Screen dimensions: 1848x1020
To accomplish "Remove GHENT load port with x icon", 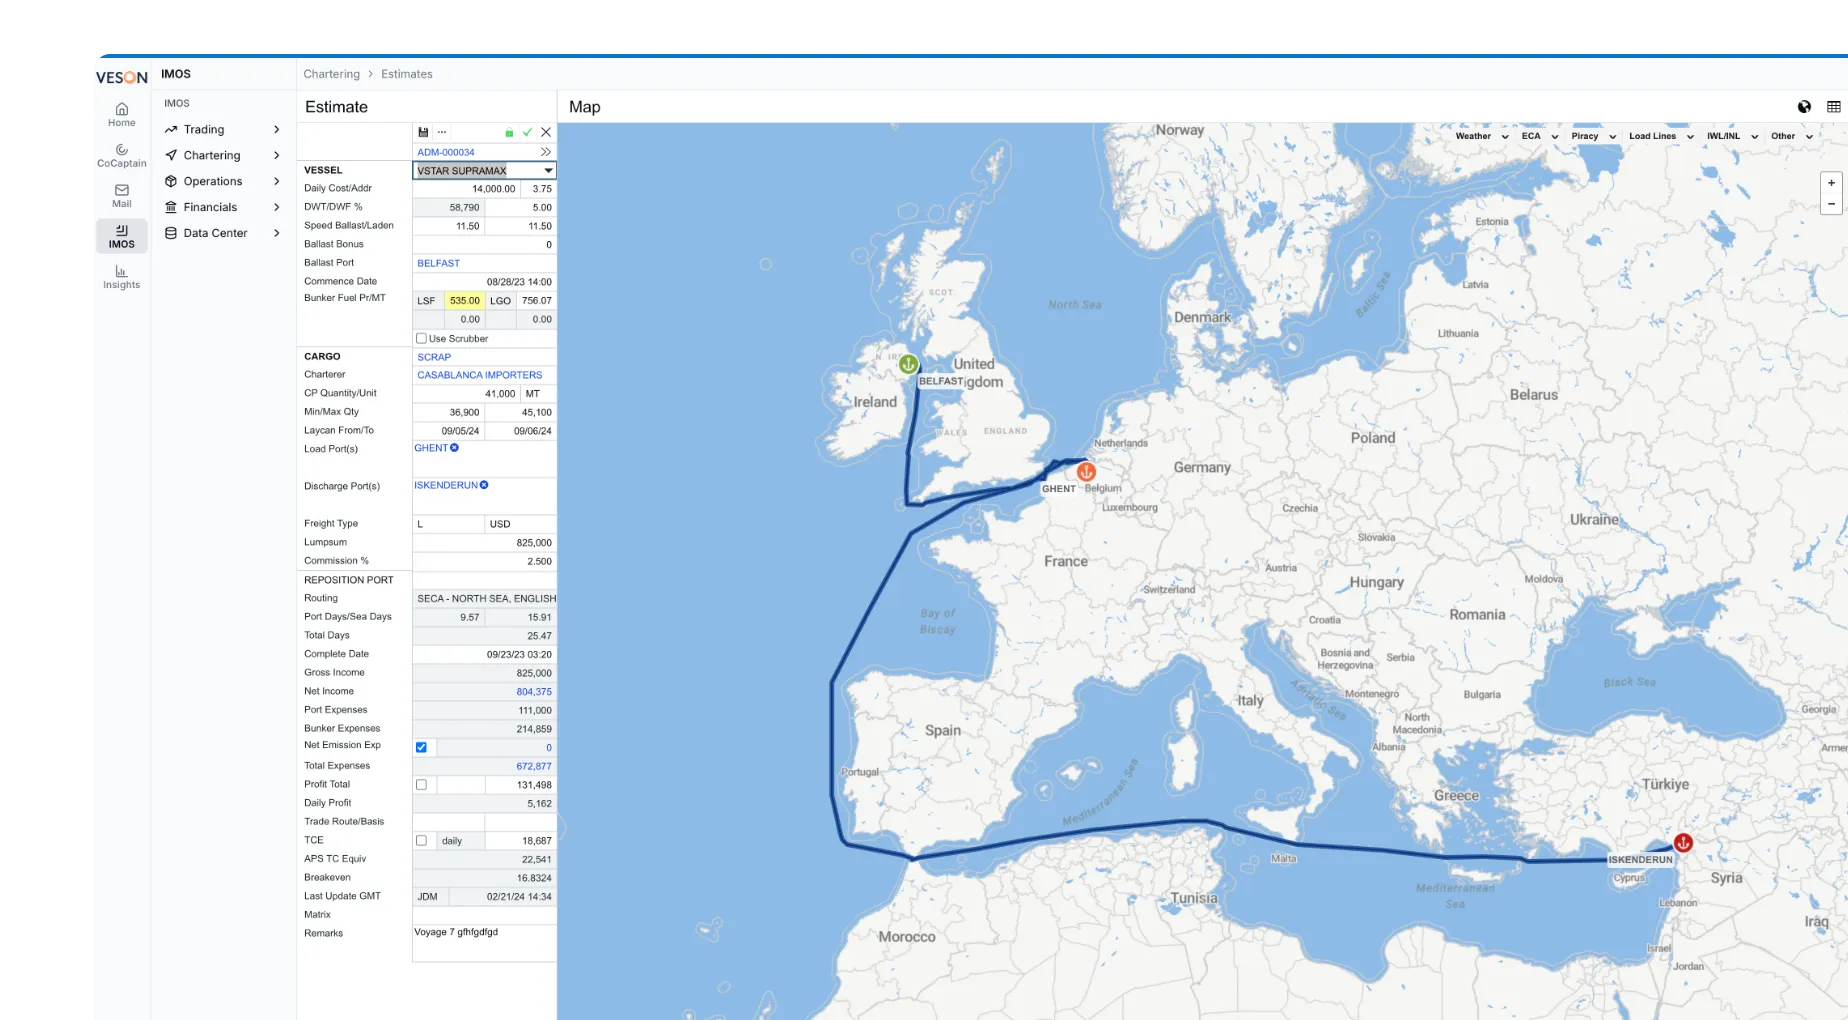I will (x=454, y=448).
